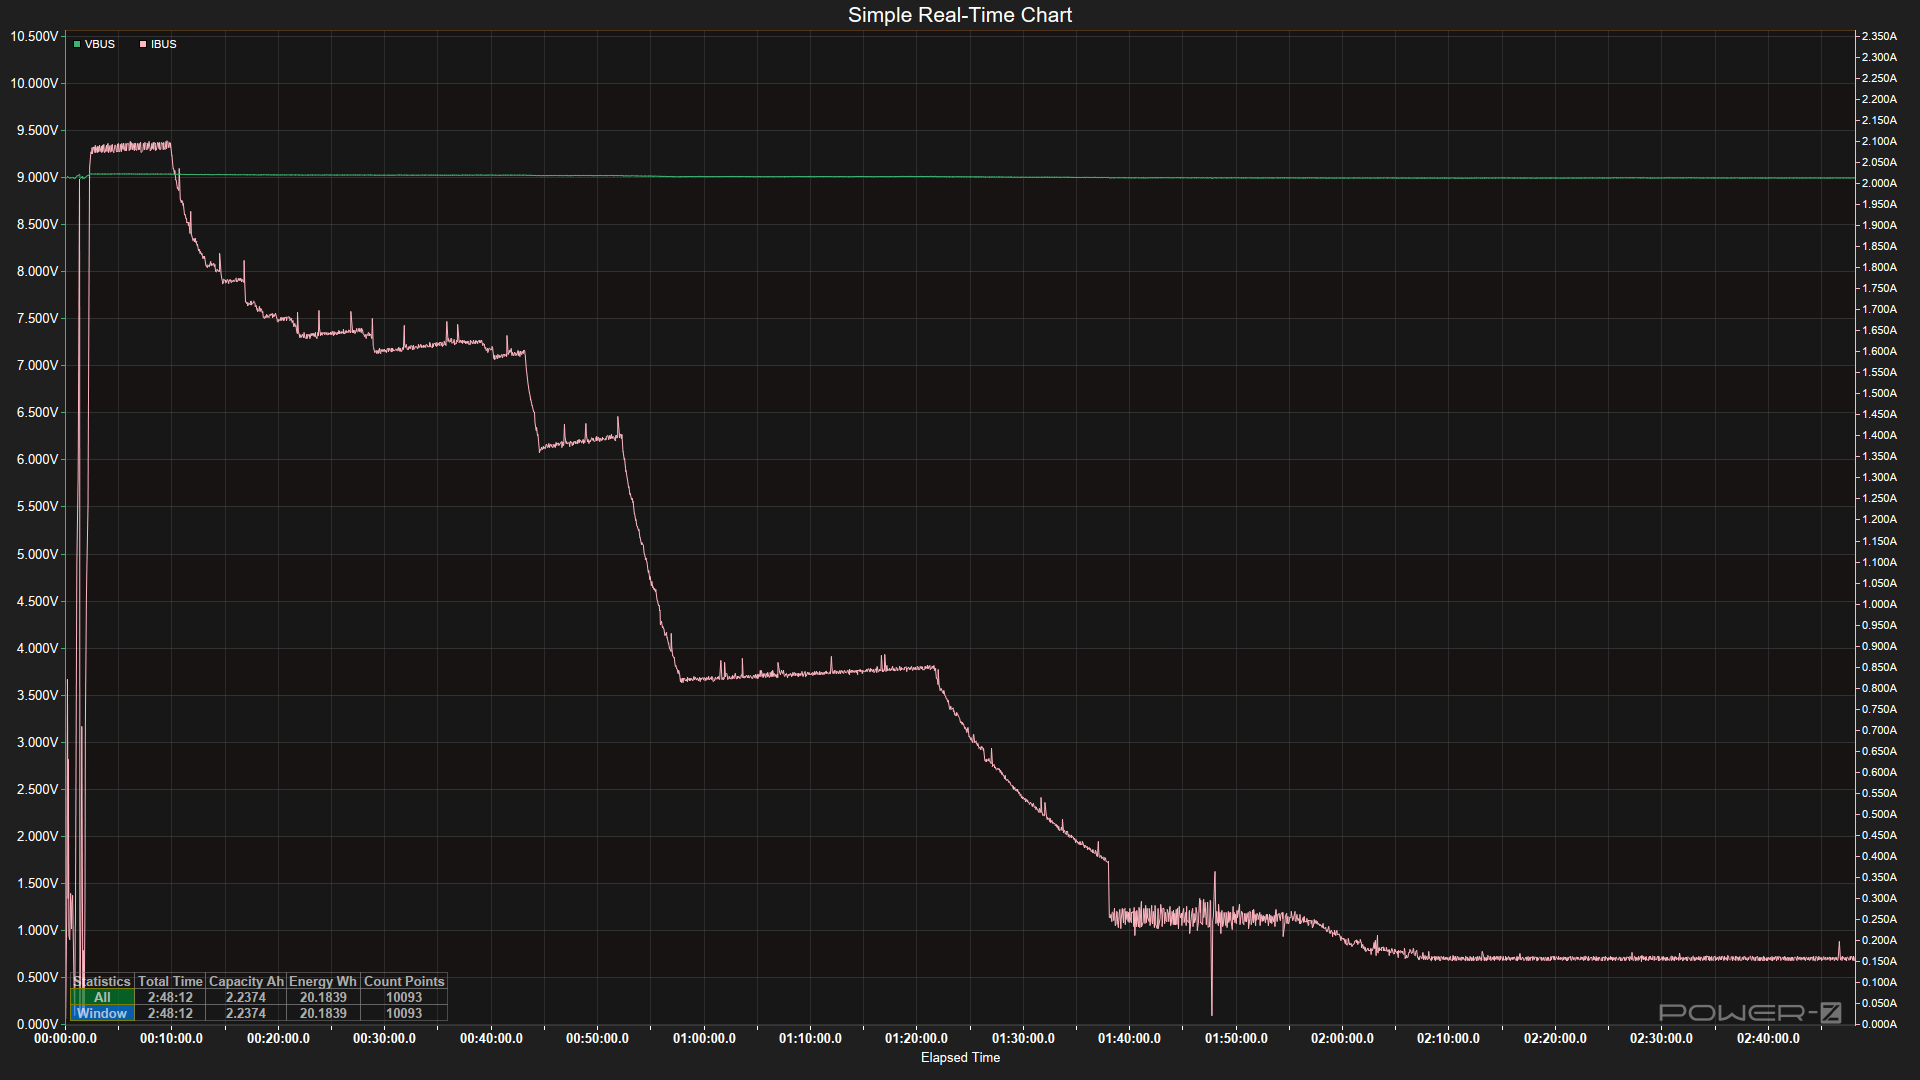Click the pink IBUS legend color swatch
This screenshot has height=1080, width=1920.
(143, 44)
